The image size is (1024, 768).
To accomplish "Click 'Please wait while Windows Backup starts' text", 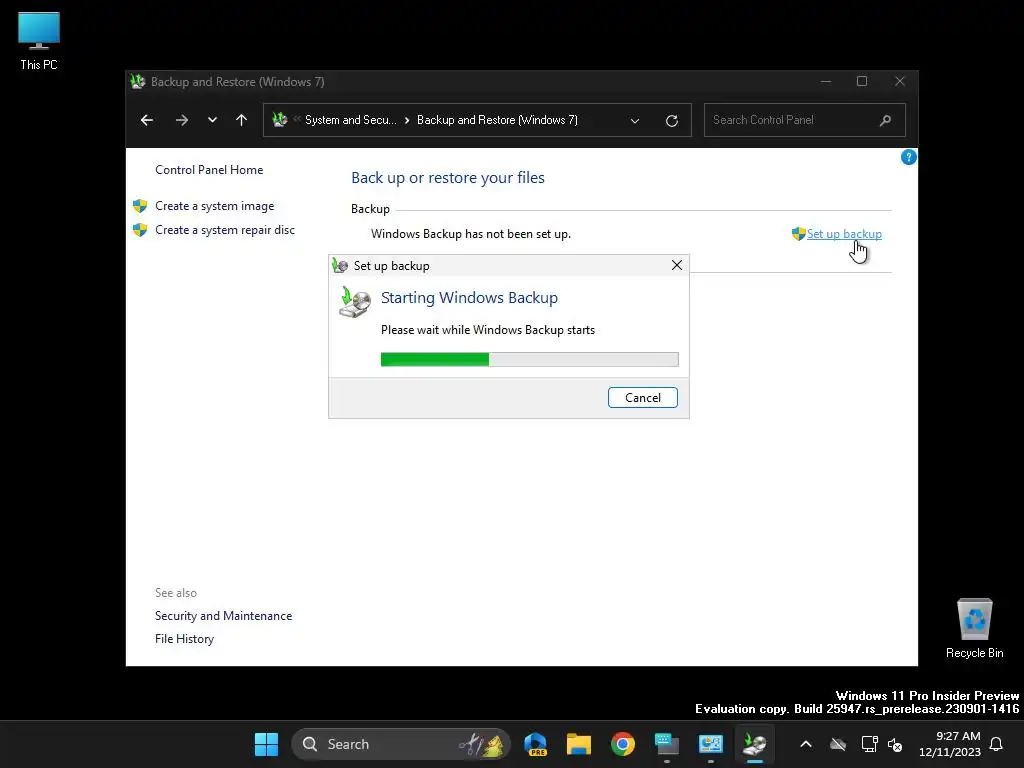I will 488,330.
